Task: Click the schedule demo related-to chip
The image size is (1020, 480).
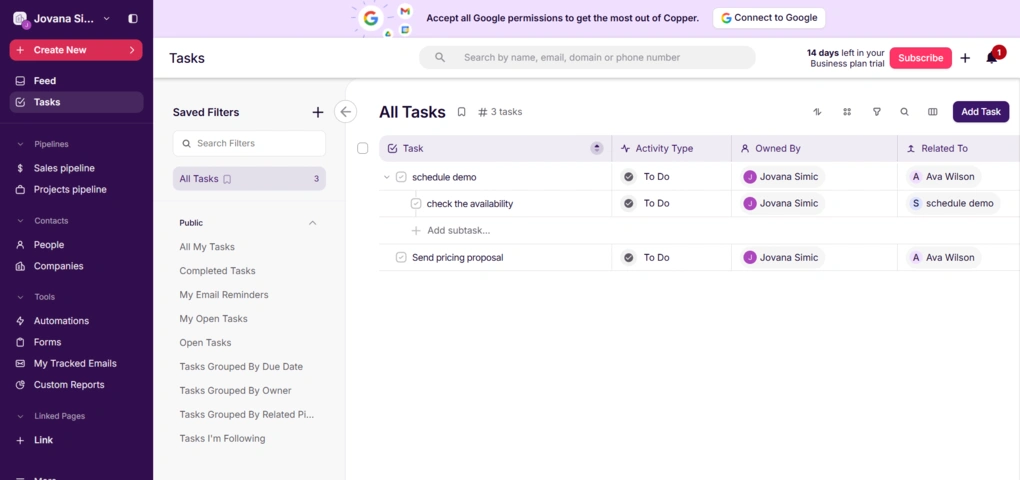Action: point(953,204)
